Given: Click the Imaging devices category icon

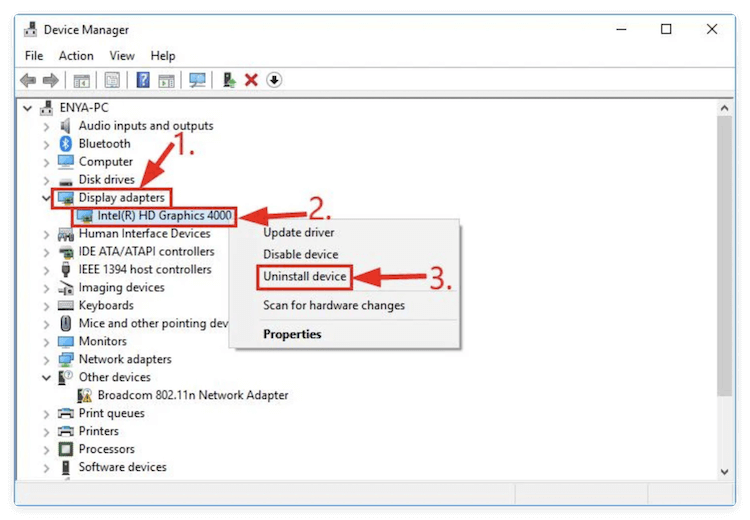Looking at the screenshot, I should pyautogui.click(x=66, y=288).
